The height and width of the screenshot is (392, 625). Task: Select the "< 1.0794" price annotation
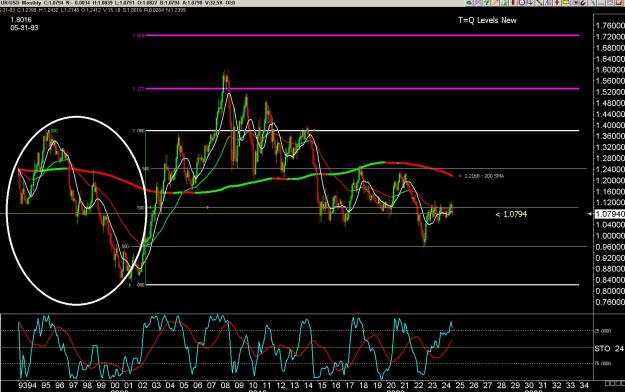click(511, 214)
